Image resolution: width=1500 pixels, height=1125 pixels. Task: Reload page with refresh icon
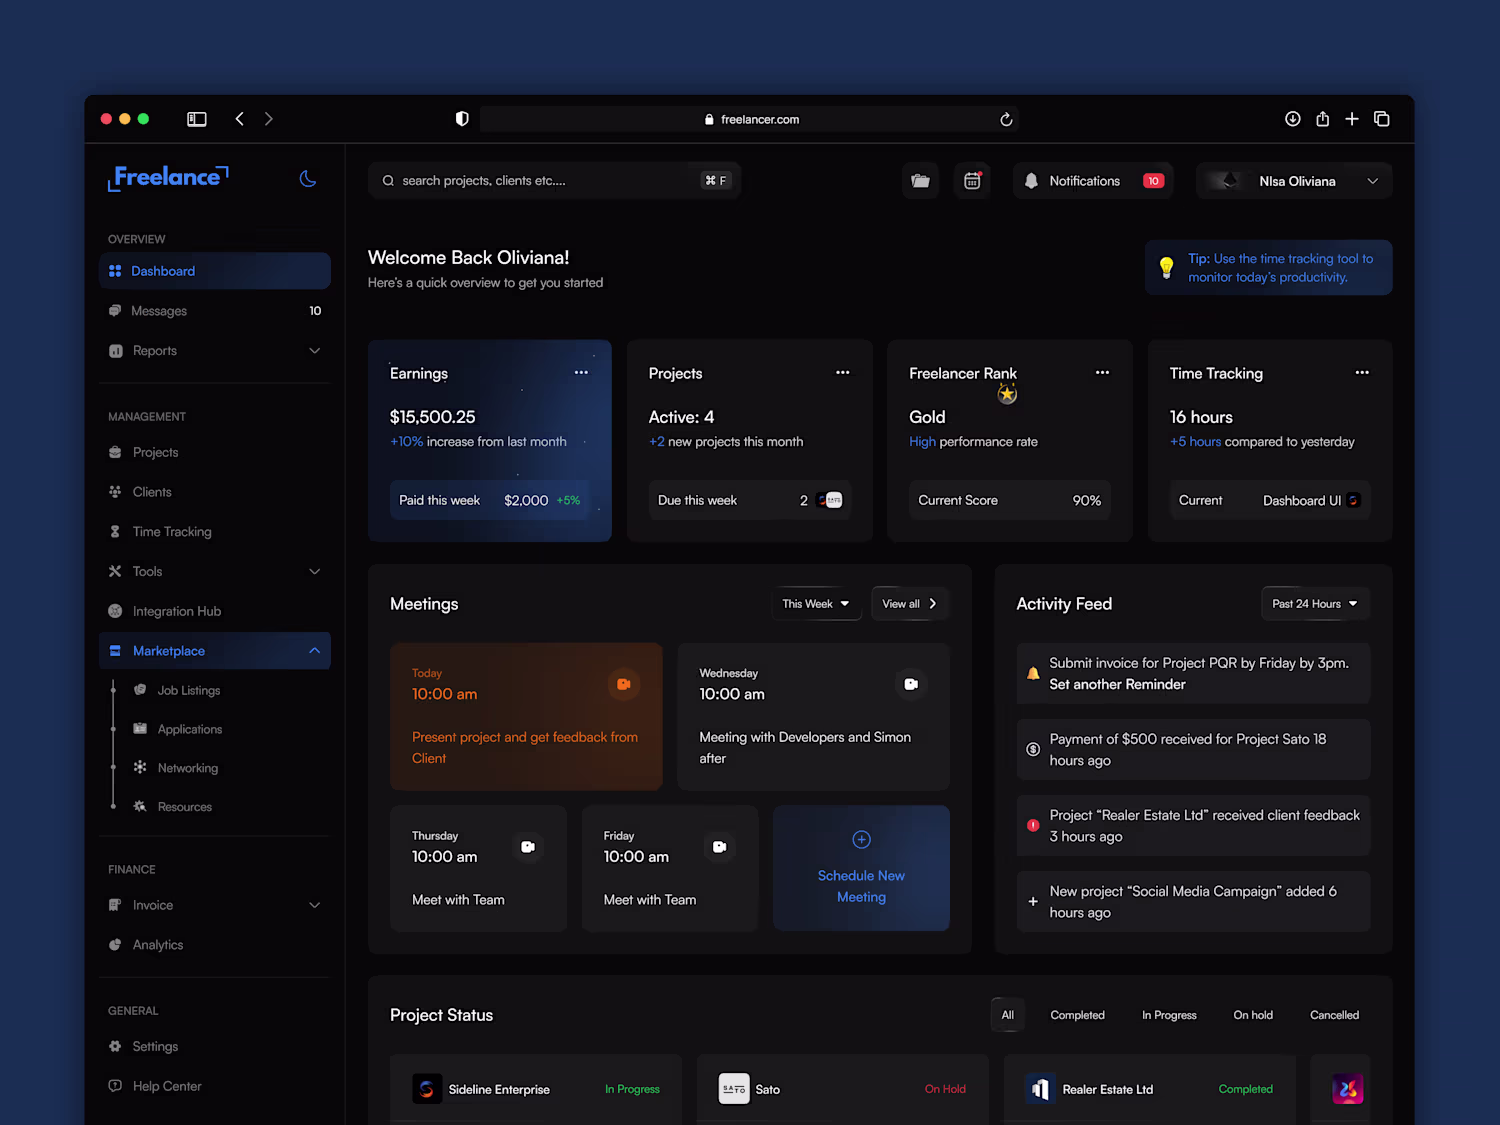pos(1006,119)
